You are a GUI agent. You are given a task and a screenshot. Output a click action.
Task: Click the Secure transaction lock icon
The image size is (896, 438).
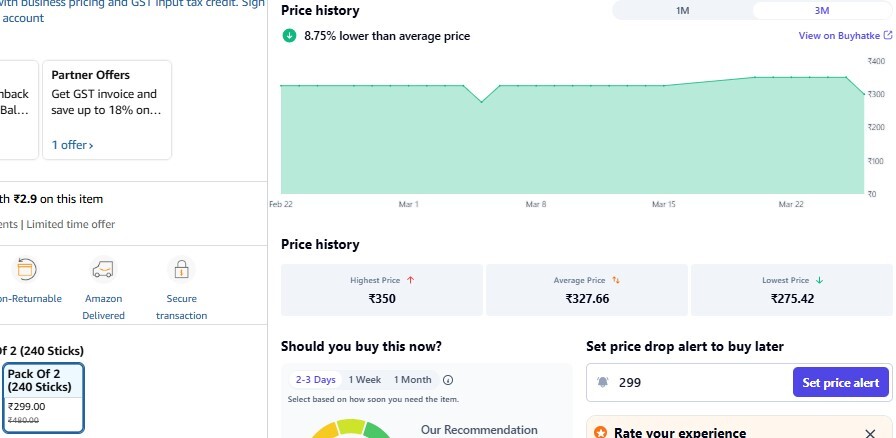(x=181, y=269)
